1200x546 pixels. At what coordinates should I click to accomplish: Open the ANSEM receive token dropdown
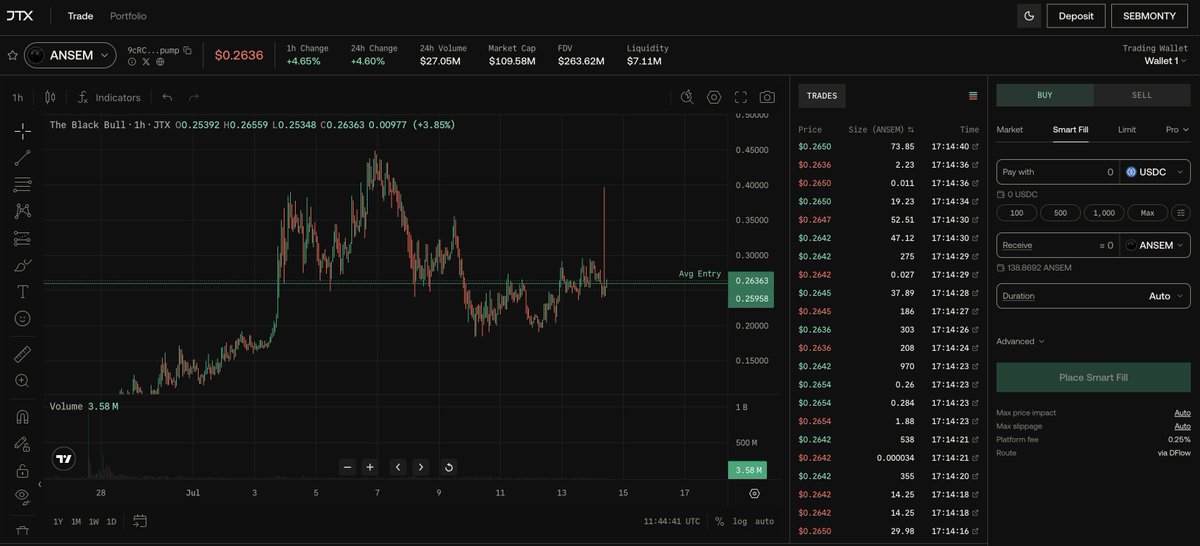tap(1155, 245)
